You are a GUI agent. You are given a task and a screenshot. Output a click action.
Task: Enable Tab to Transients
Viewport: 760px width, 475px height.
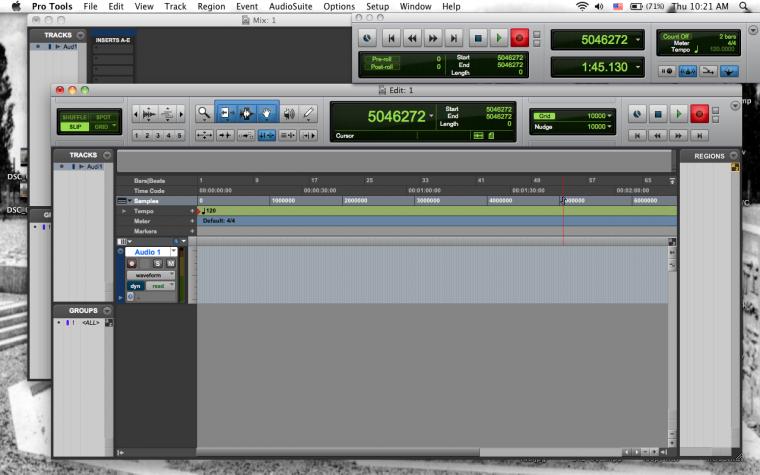click(225, 136)
